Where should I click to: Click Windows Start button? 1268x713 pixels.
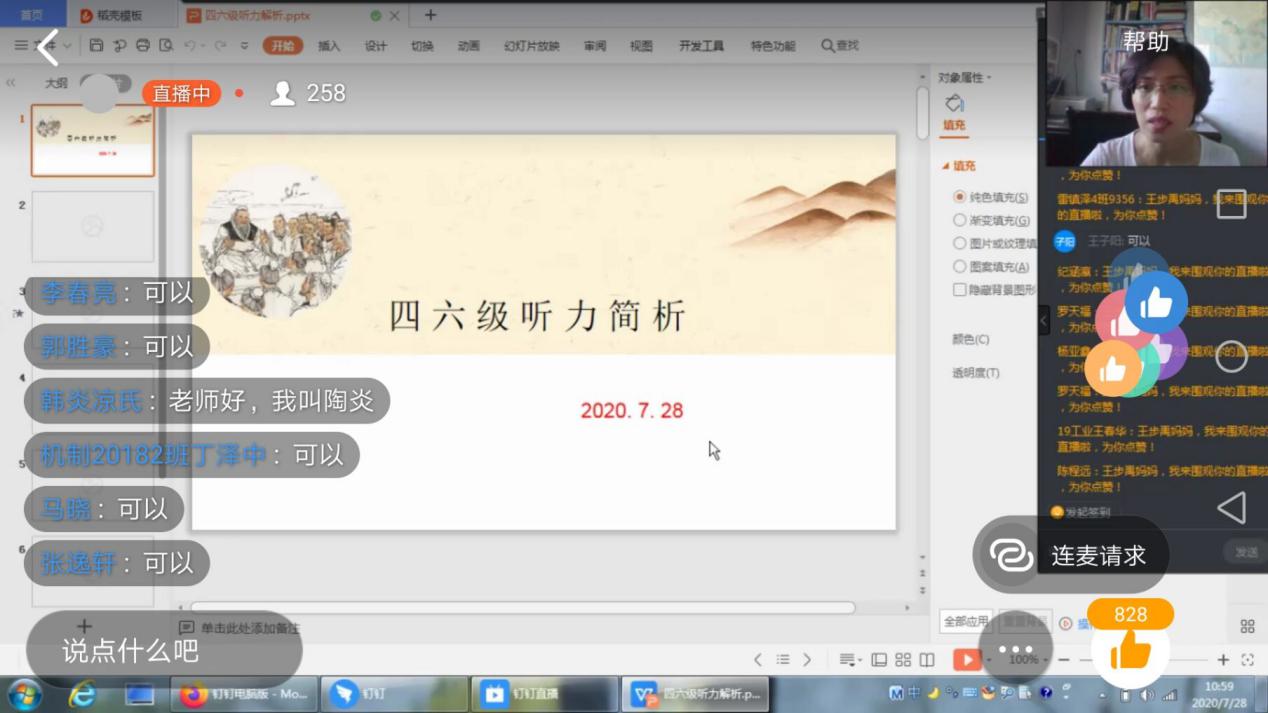[25, 694]
